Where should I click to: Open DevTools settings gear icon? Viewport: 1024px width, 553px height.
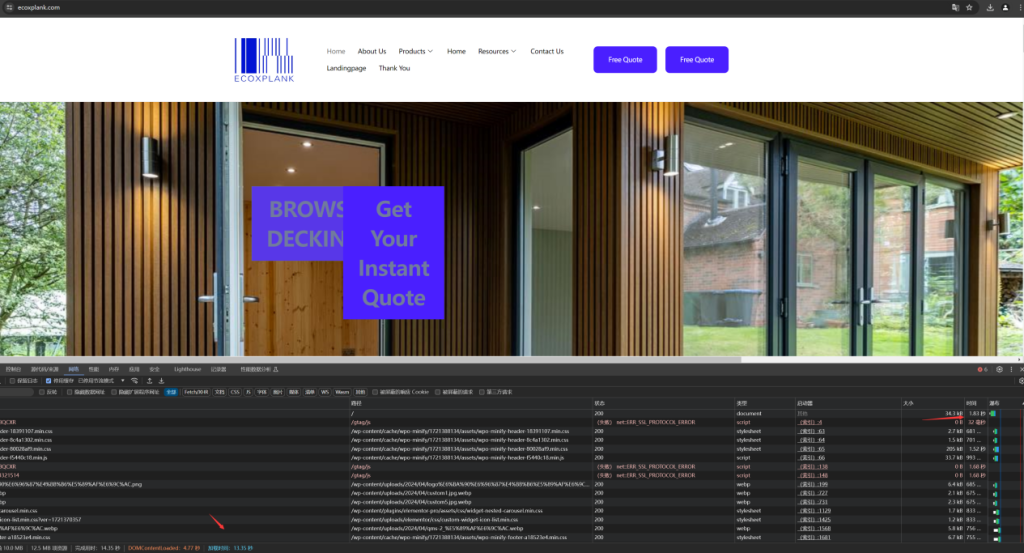[999, 369]
